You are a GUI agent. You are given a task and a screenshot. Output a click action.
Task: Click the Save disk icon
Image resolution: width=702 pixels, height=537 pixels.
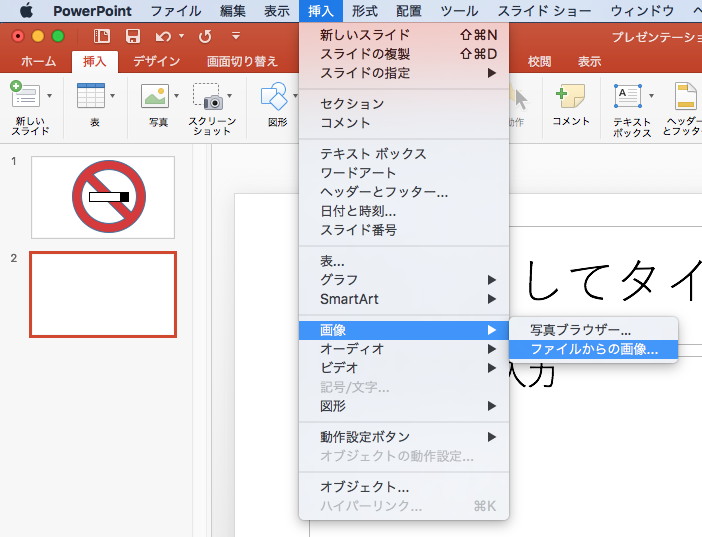click(133, 36)
